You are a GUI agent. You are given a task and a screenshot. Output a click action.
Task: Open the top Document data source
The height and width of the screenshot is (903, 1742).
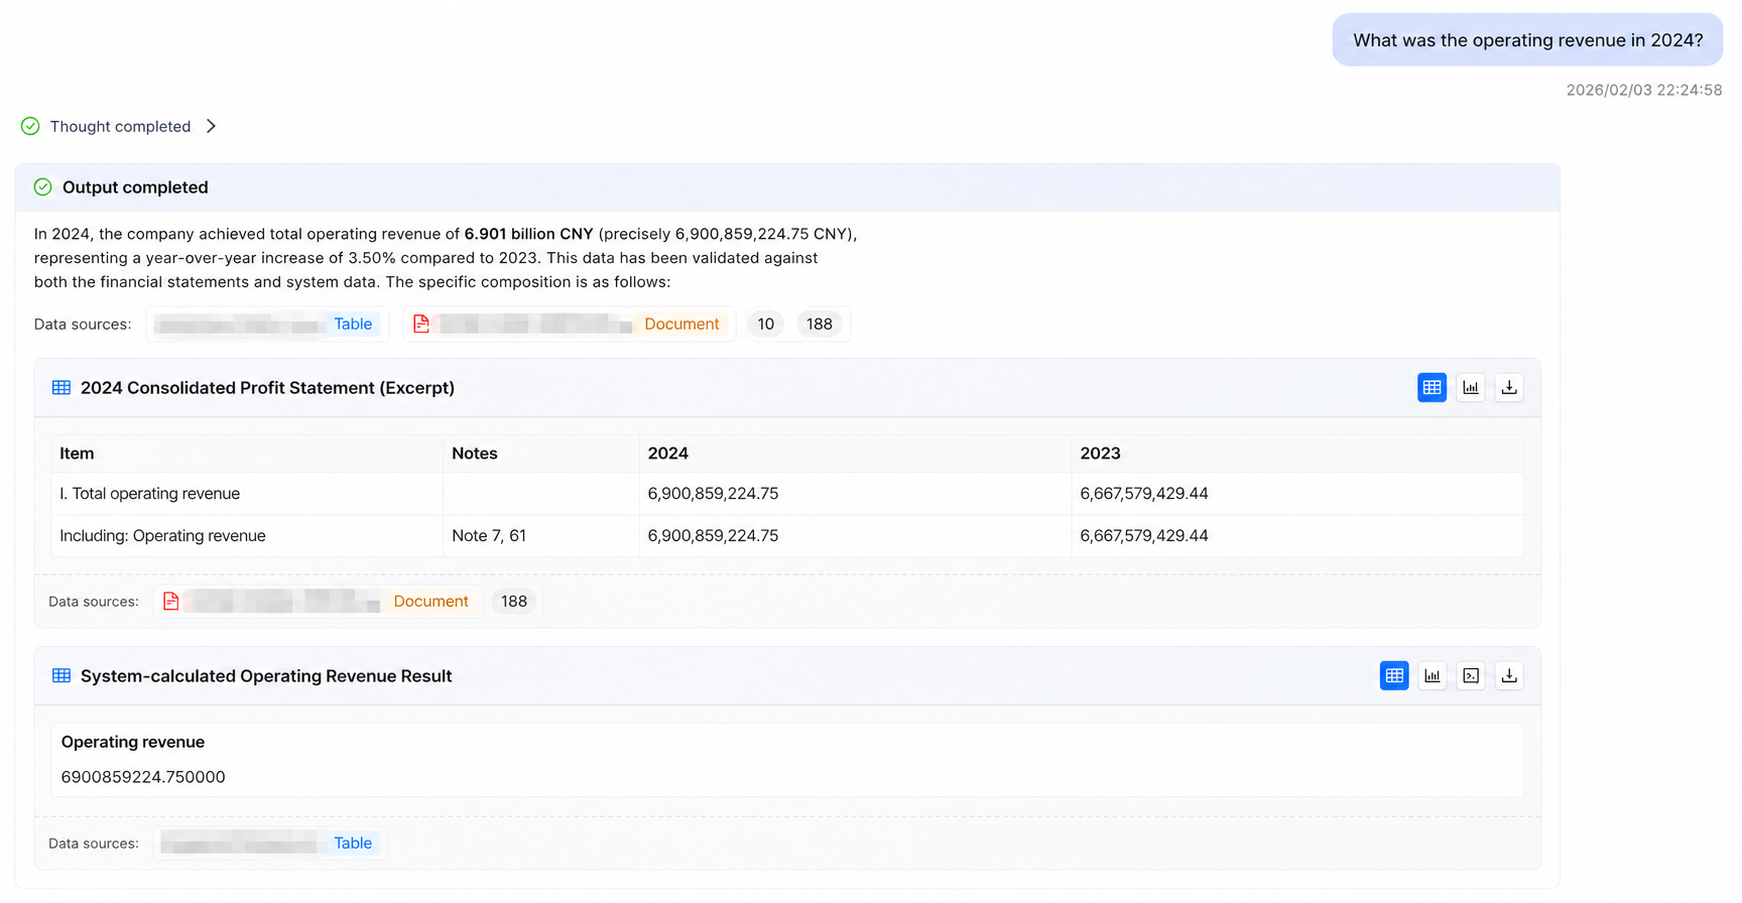(569, 324)
